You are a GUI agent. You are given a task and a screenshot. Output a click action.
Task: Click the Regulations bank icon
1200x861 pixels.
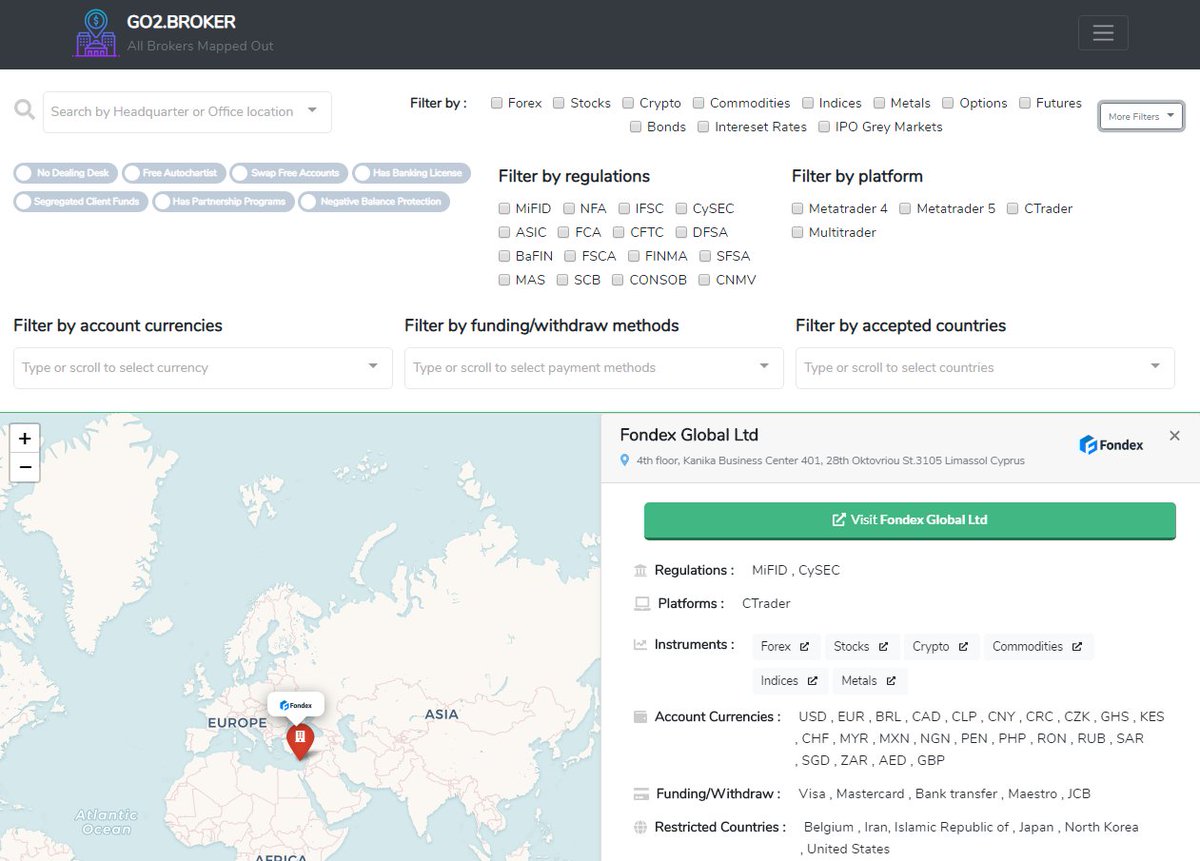click(641, 571)
